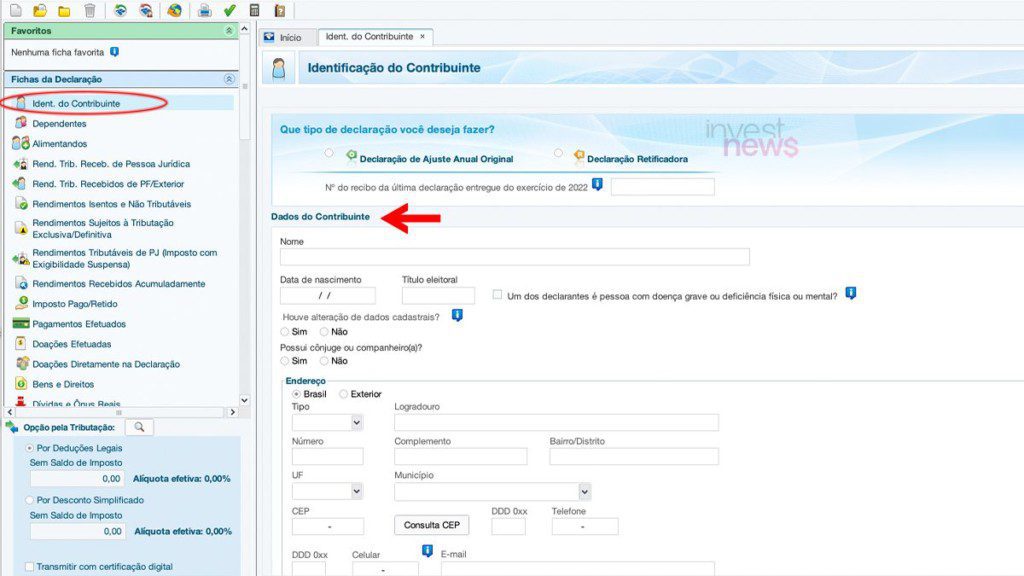Click sidebar horizontal scroll right arrow
The width and height of the screenshot is (1024, 576).
[x=232, y=412]
